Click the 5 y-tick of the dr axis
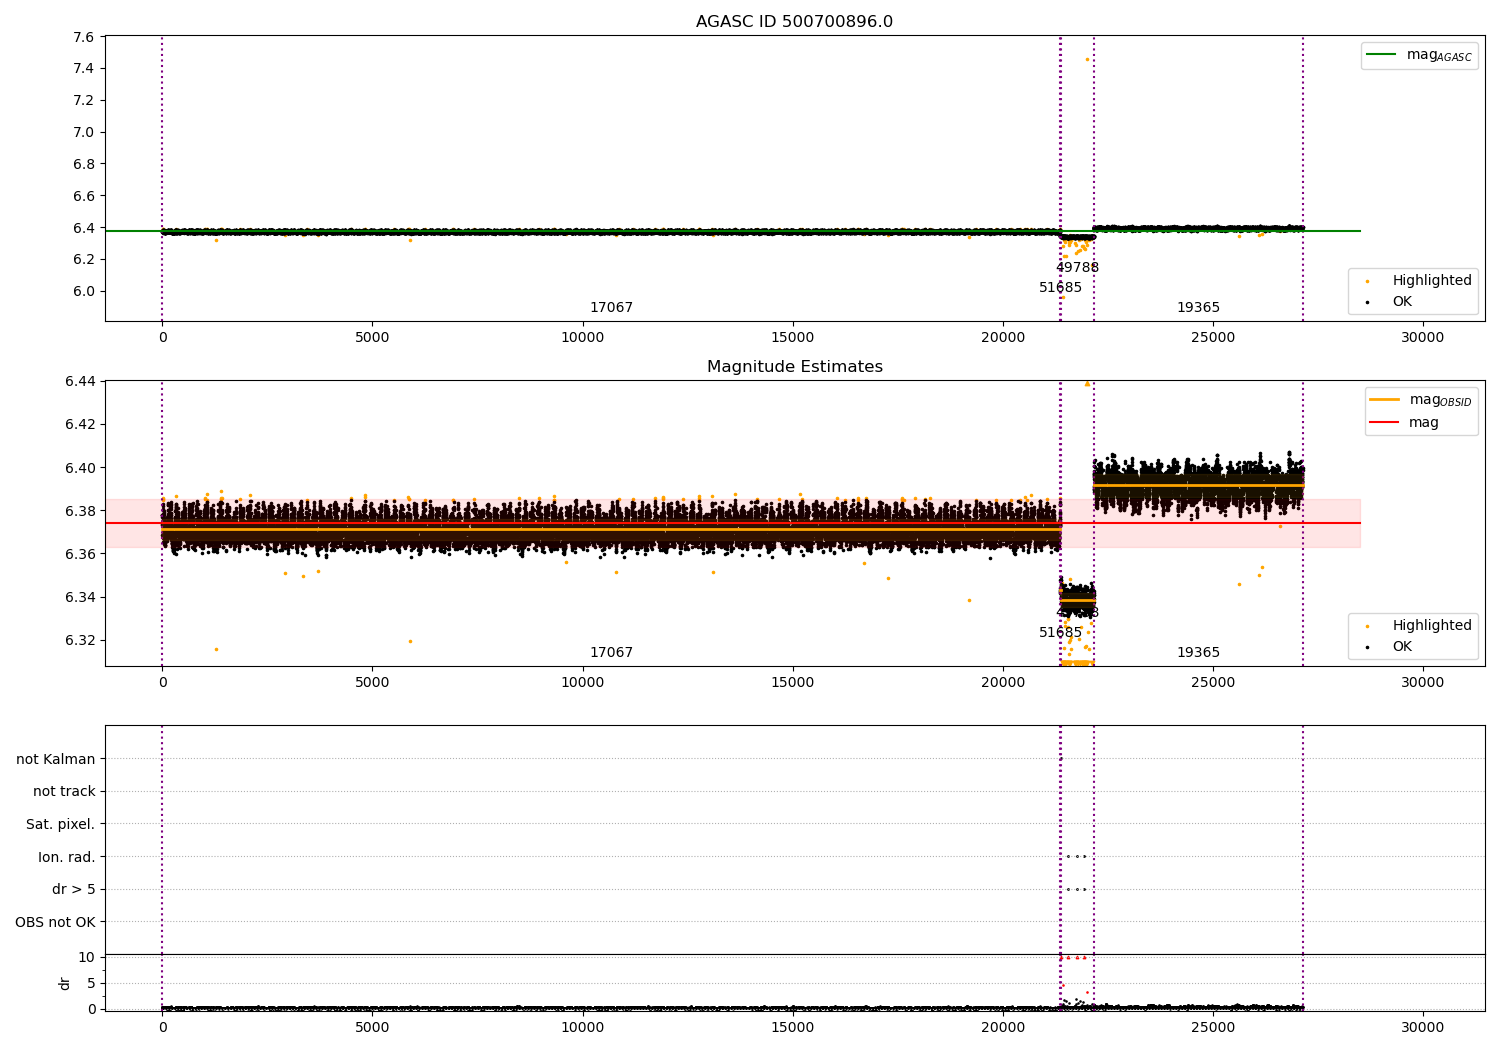 click(x=91, y=983)
